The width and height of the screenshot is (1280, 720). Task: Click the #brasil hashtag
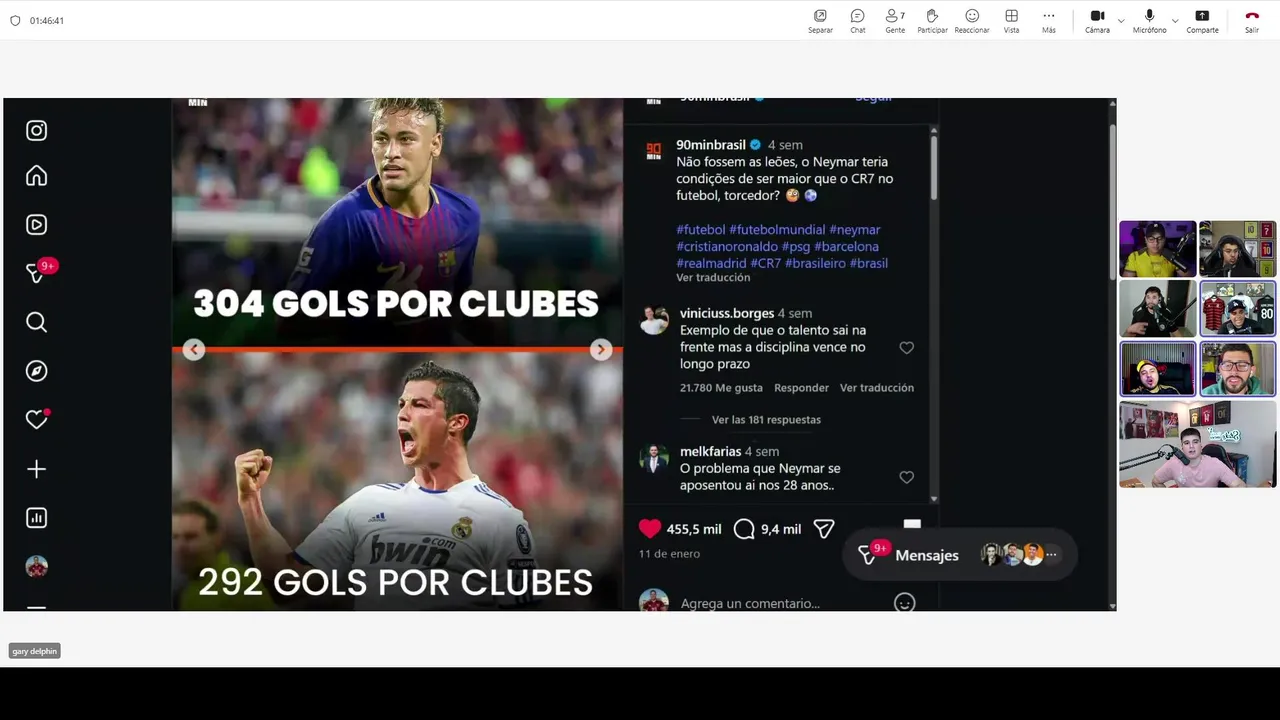point(869,264)
